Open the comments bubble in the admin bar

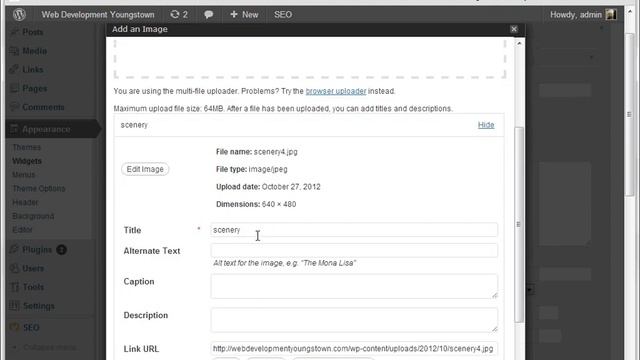point(209,15)
